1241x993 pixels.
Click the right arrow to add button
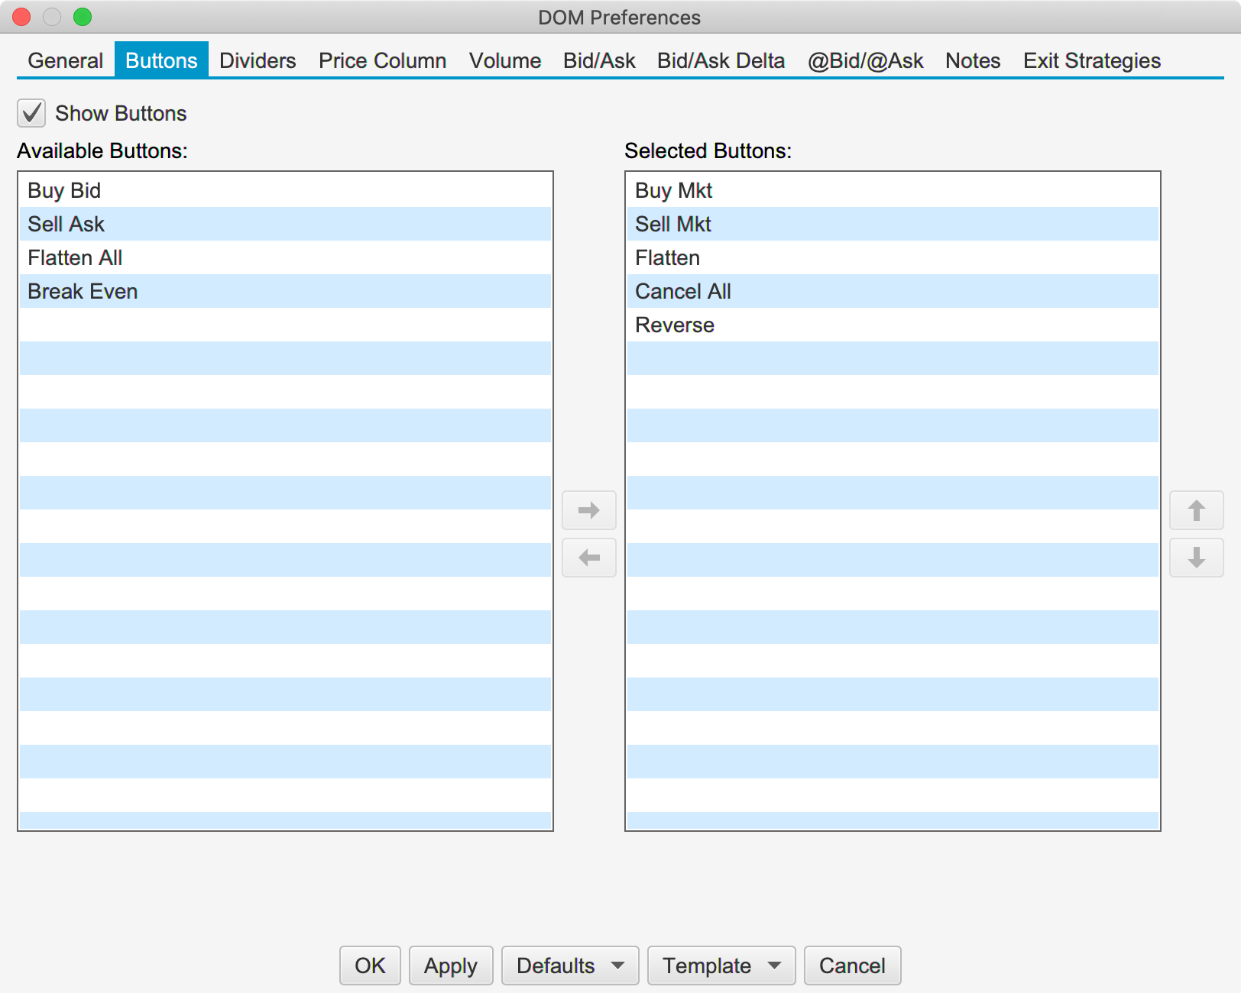tap(589, 511)
